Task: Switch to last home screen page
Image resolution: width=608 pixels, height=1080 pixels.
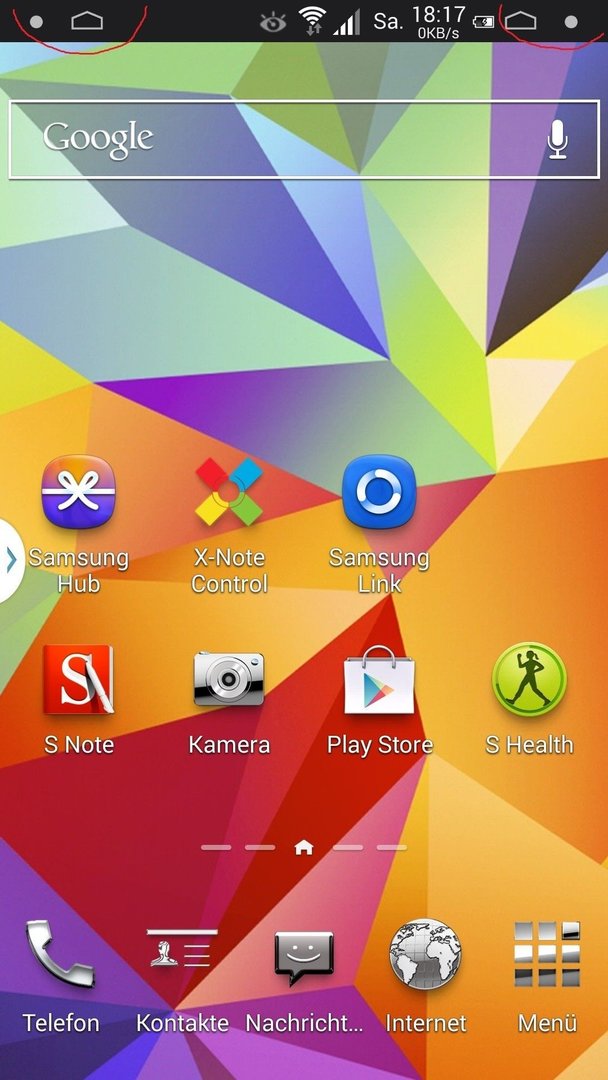Action: pos(391,848)
